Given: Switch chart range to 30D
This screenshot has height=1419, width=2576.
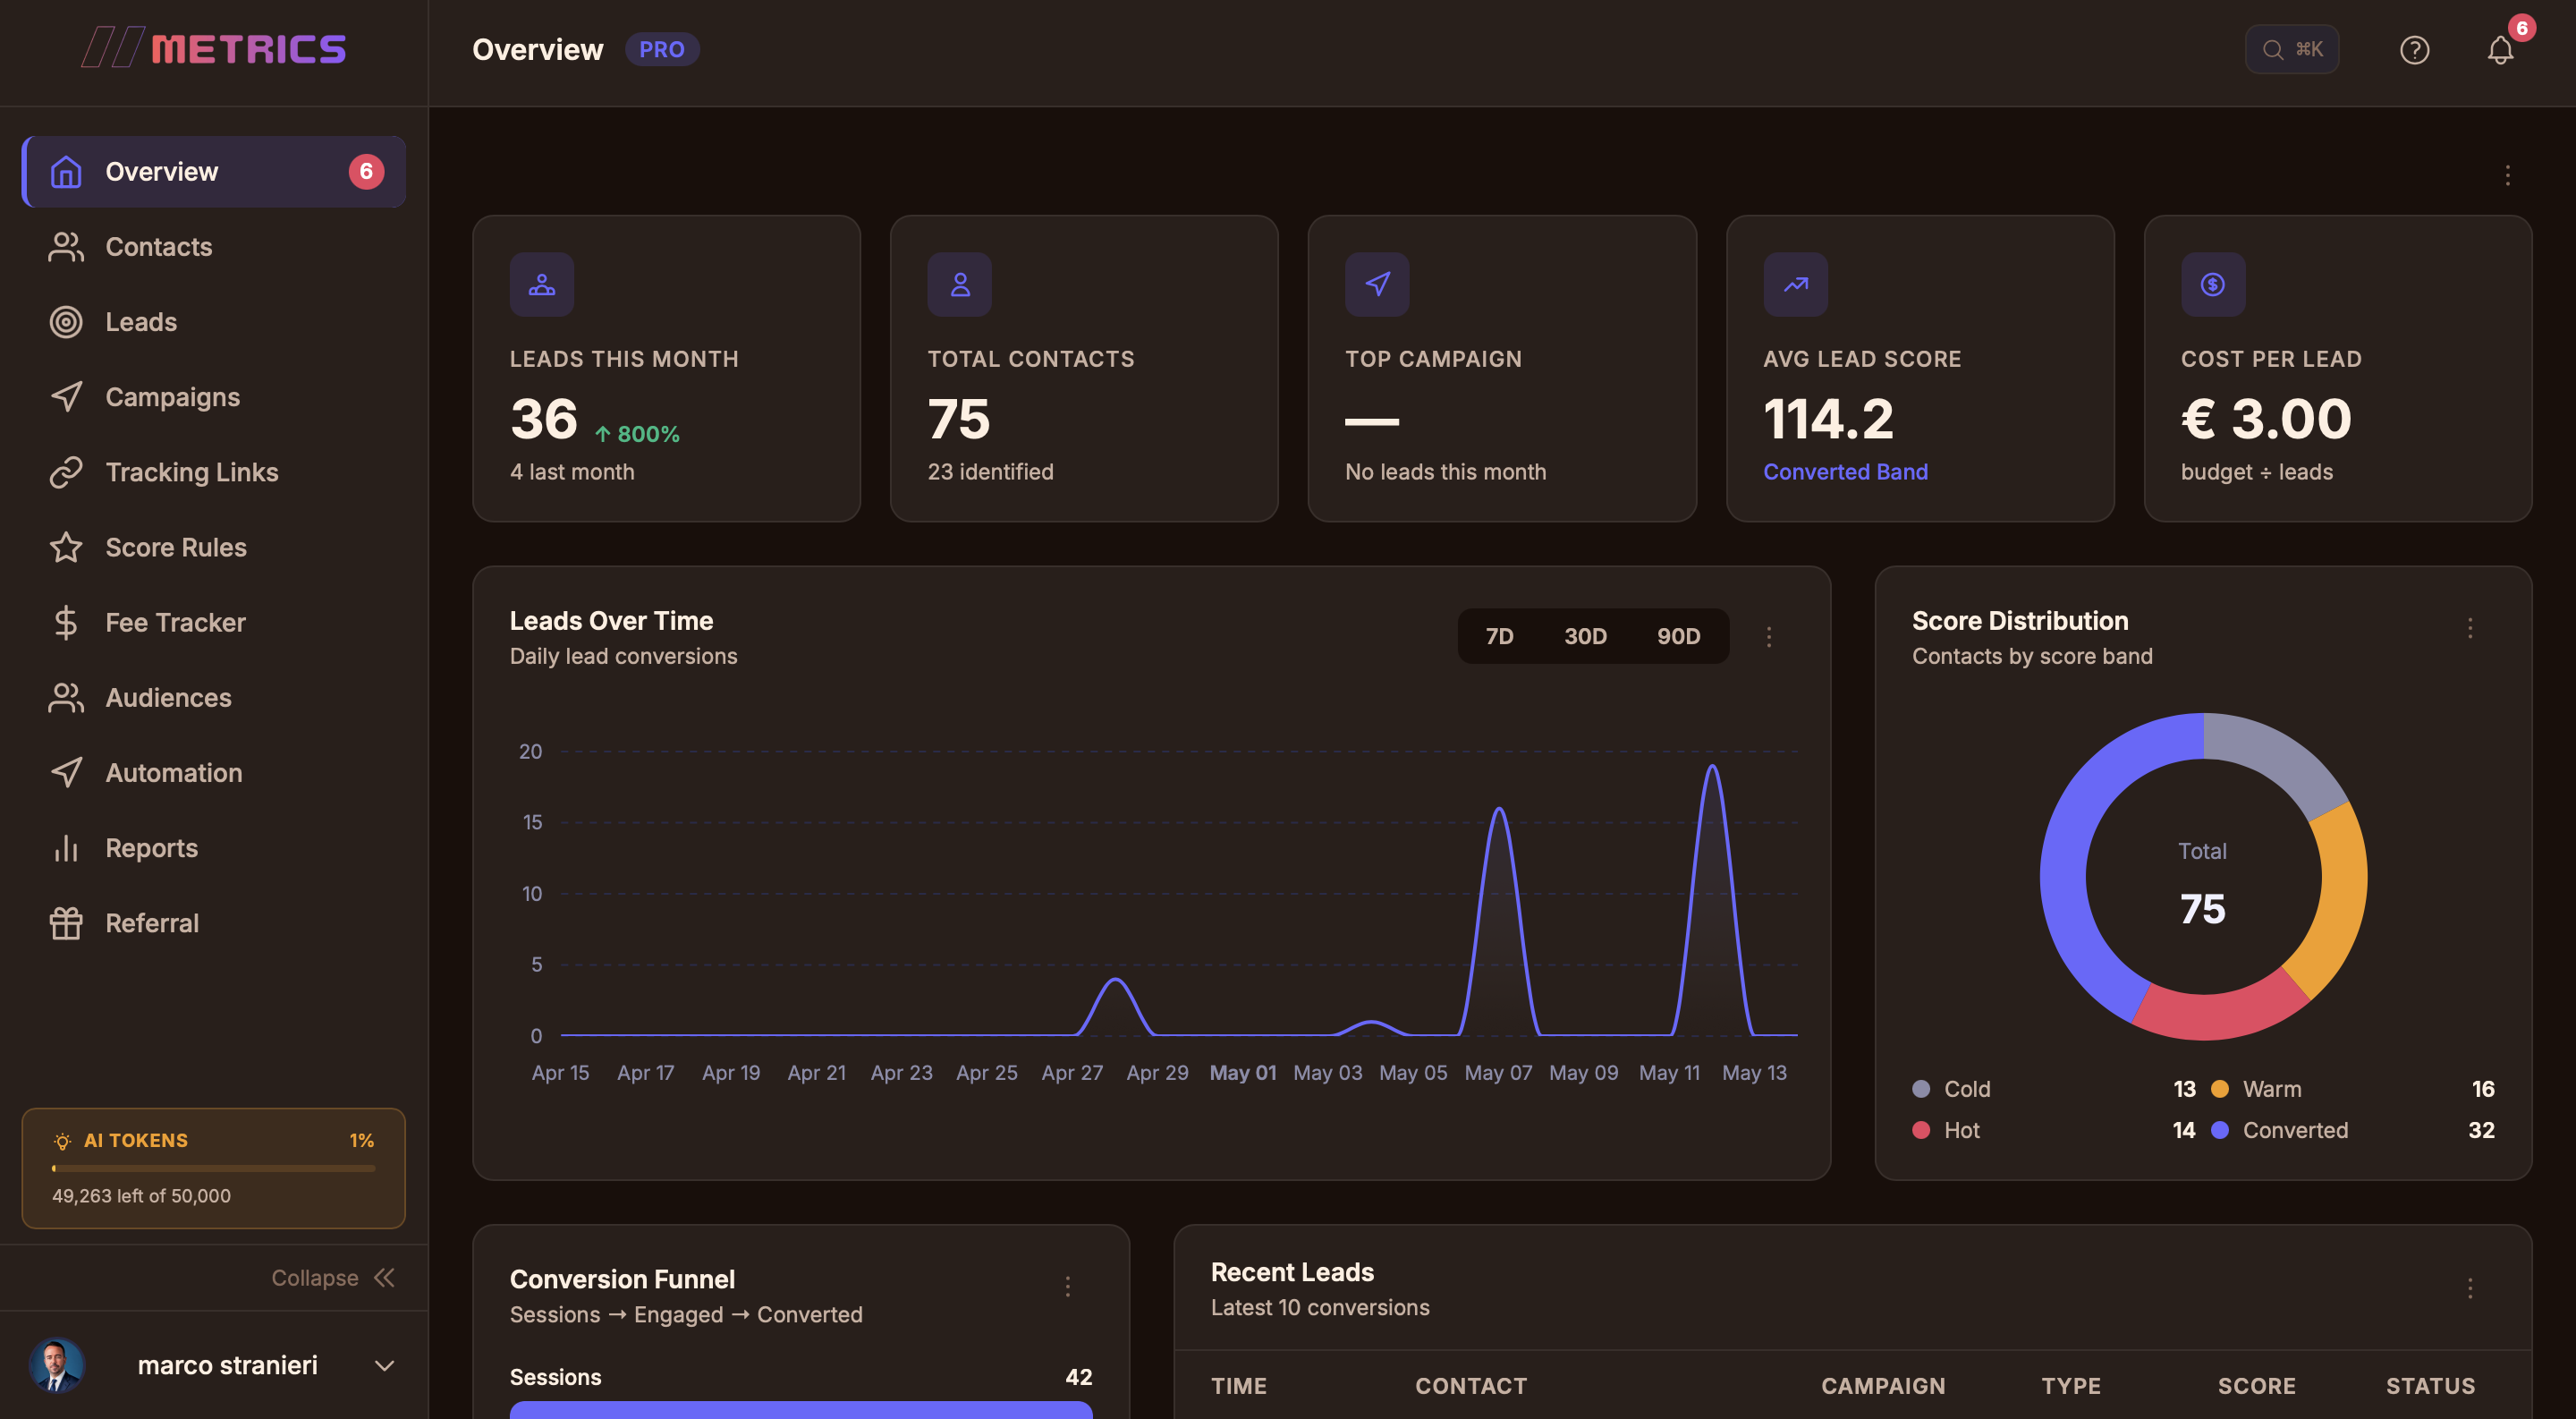Looking at the screenshot, I should 1585,636.
